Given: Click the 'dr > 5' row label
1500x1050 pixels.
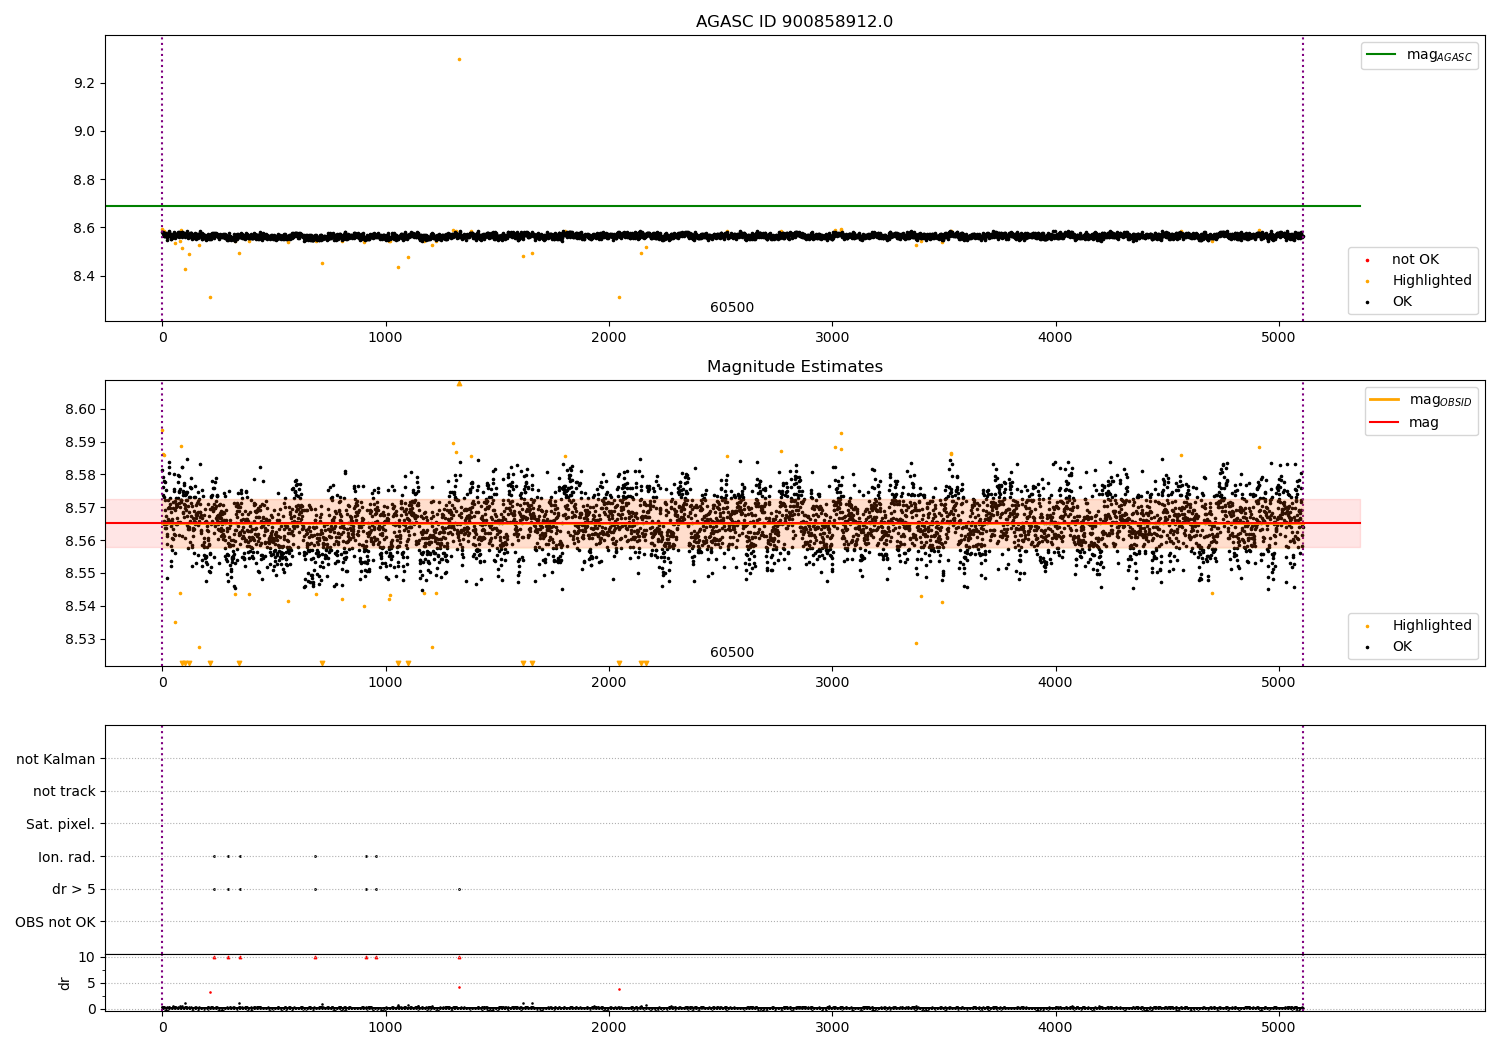Looking at the screenshot, I should tap(74, 889).
